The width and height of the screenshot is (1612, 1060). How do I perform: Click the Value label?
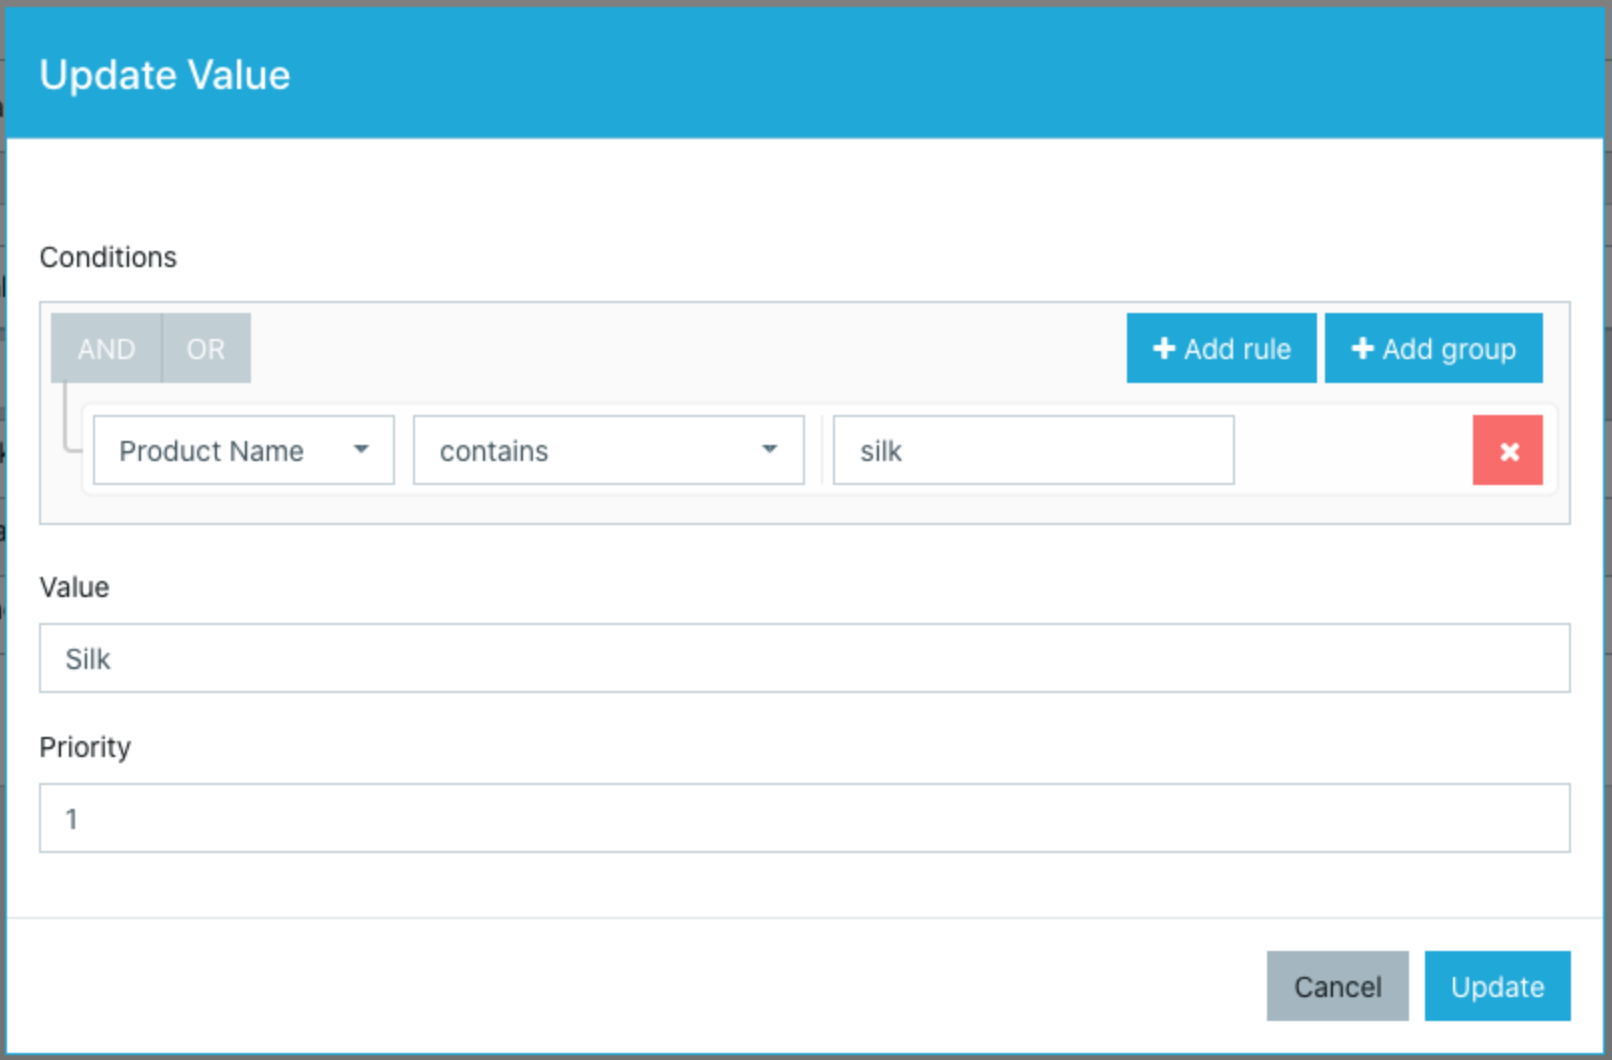click(x=74, y=587)
